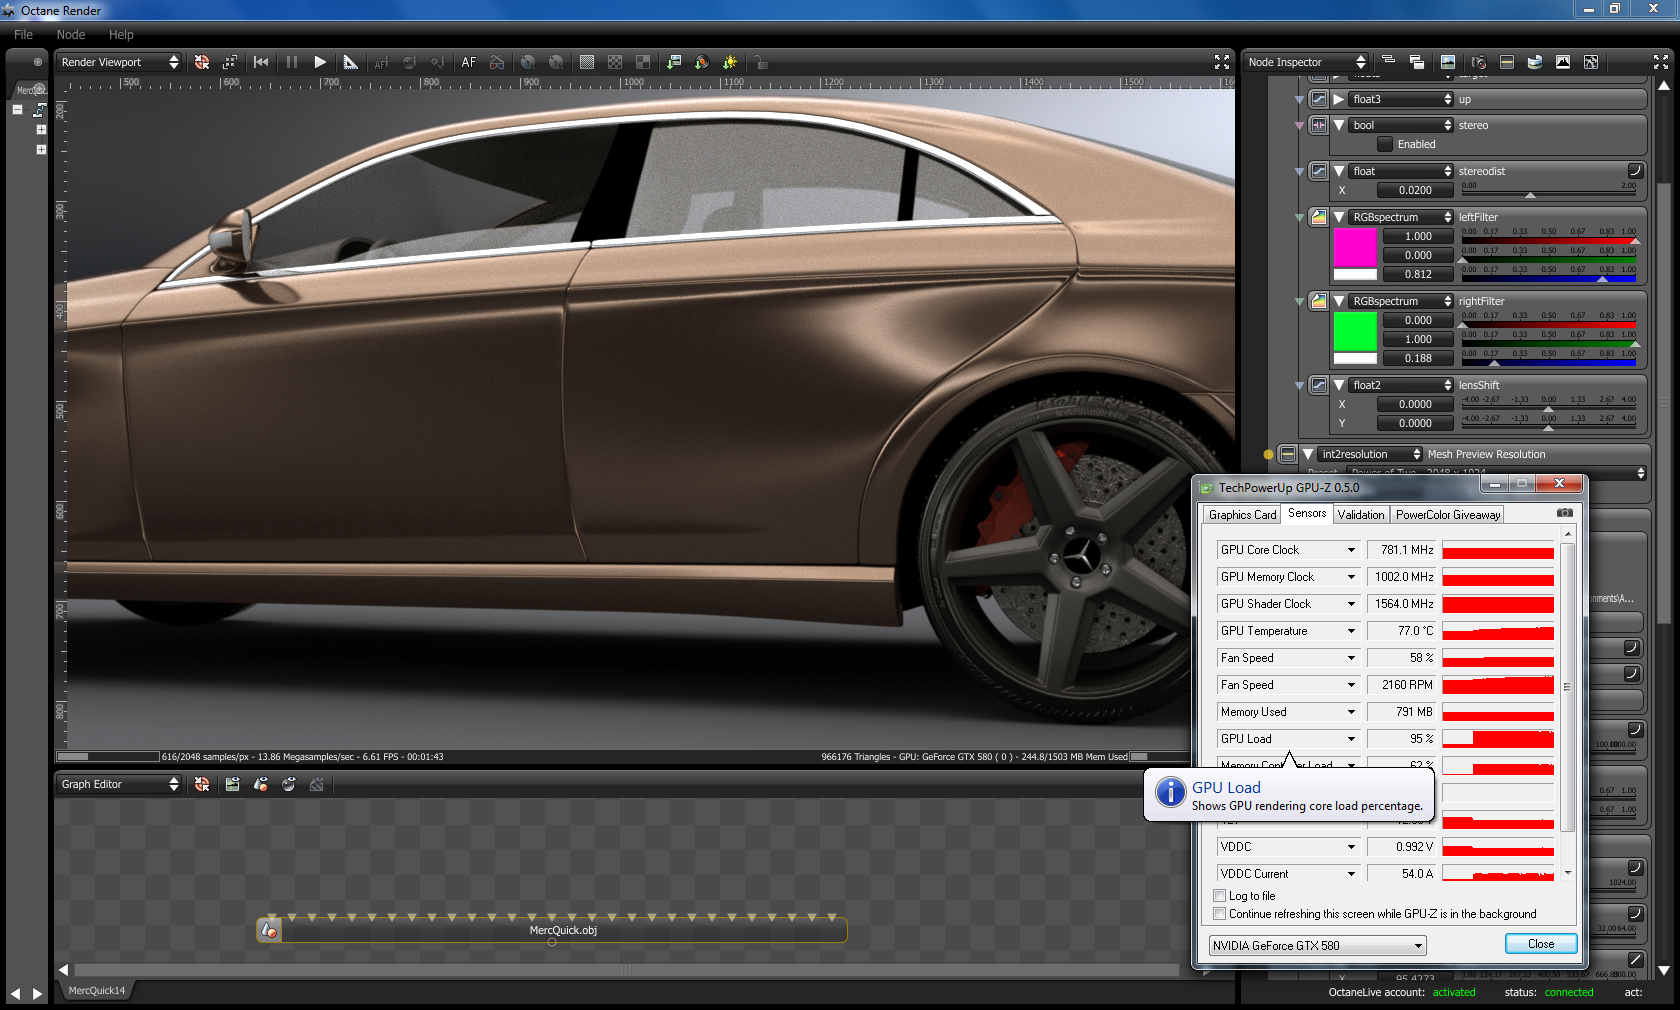1680x1010 pixels.
Task: Toggle the stereo 3D glasses icon
Action: pyautogui.click(x=497, y=62)
